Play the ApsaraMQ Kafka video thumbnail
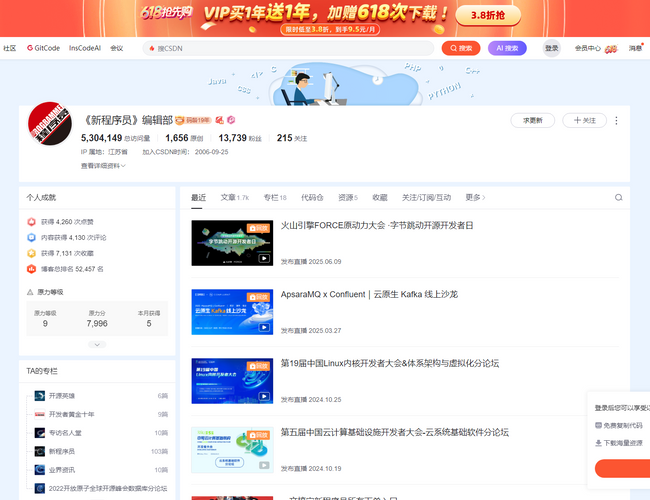Image resolution: width=650 pixels, height=500 pixels. tap(232, 312)
